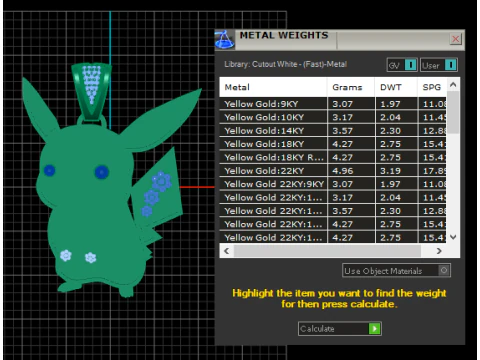Viewport: 480px width, 360px height.
Task: Select the Yellow Gold:18KY R... row
Action: [333, 157]
